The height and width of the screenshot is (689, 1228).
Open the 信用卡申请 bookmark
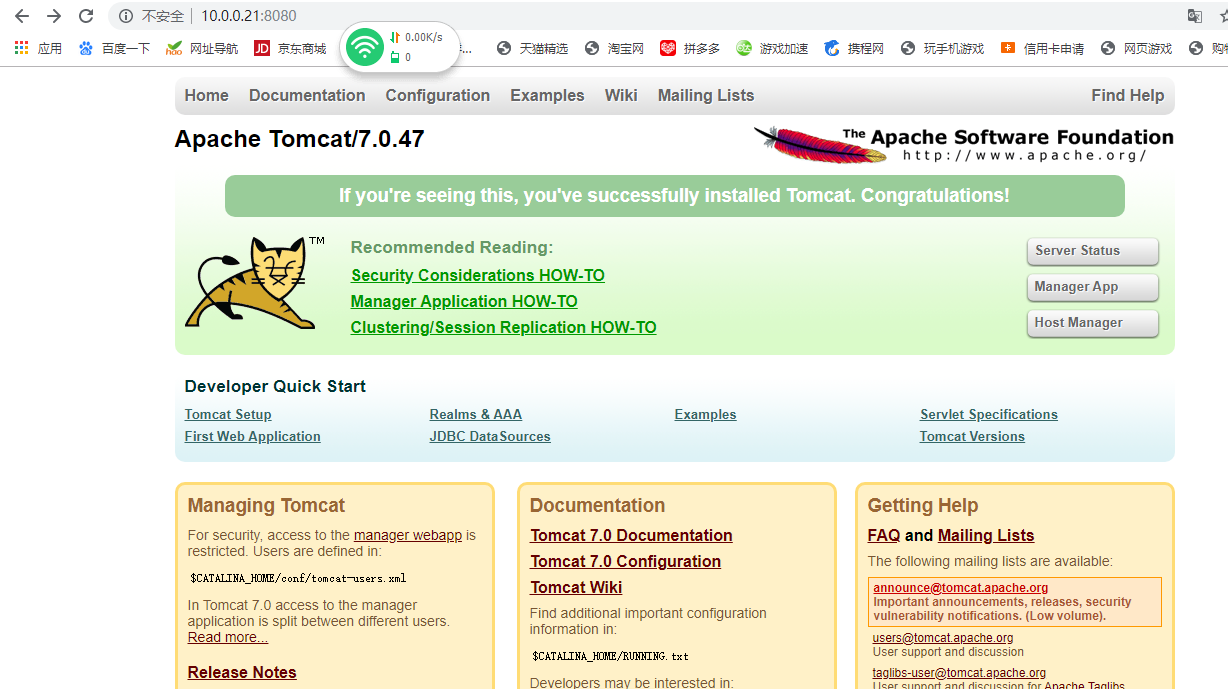coord(1042,48)
